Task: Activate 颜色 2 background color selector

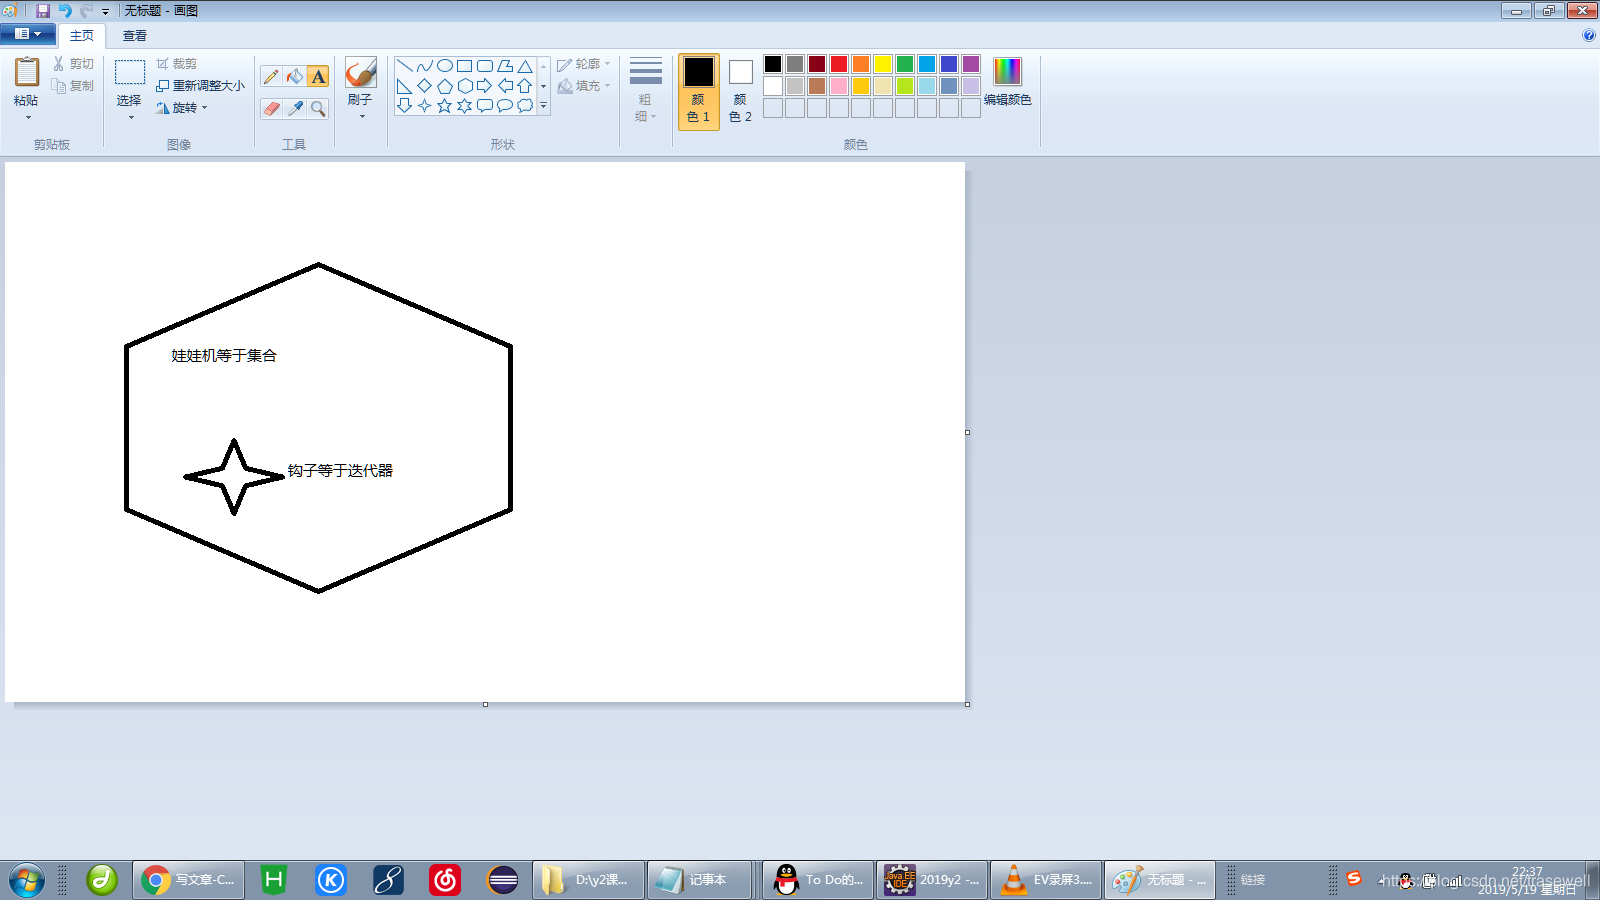Action: tap(740, 91)
